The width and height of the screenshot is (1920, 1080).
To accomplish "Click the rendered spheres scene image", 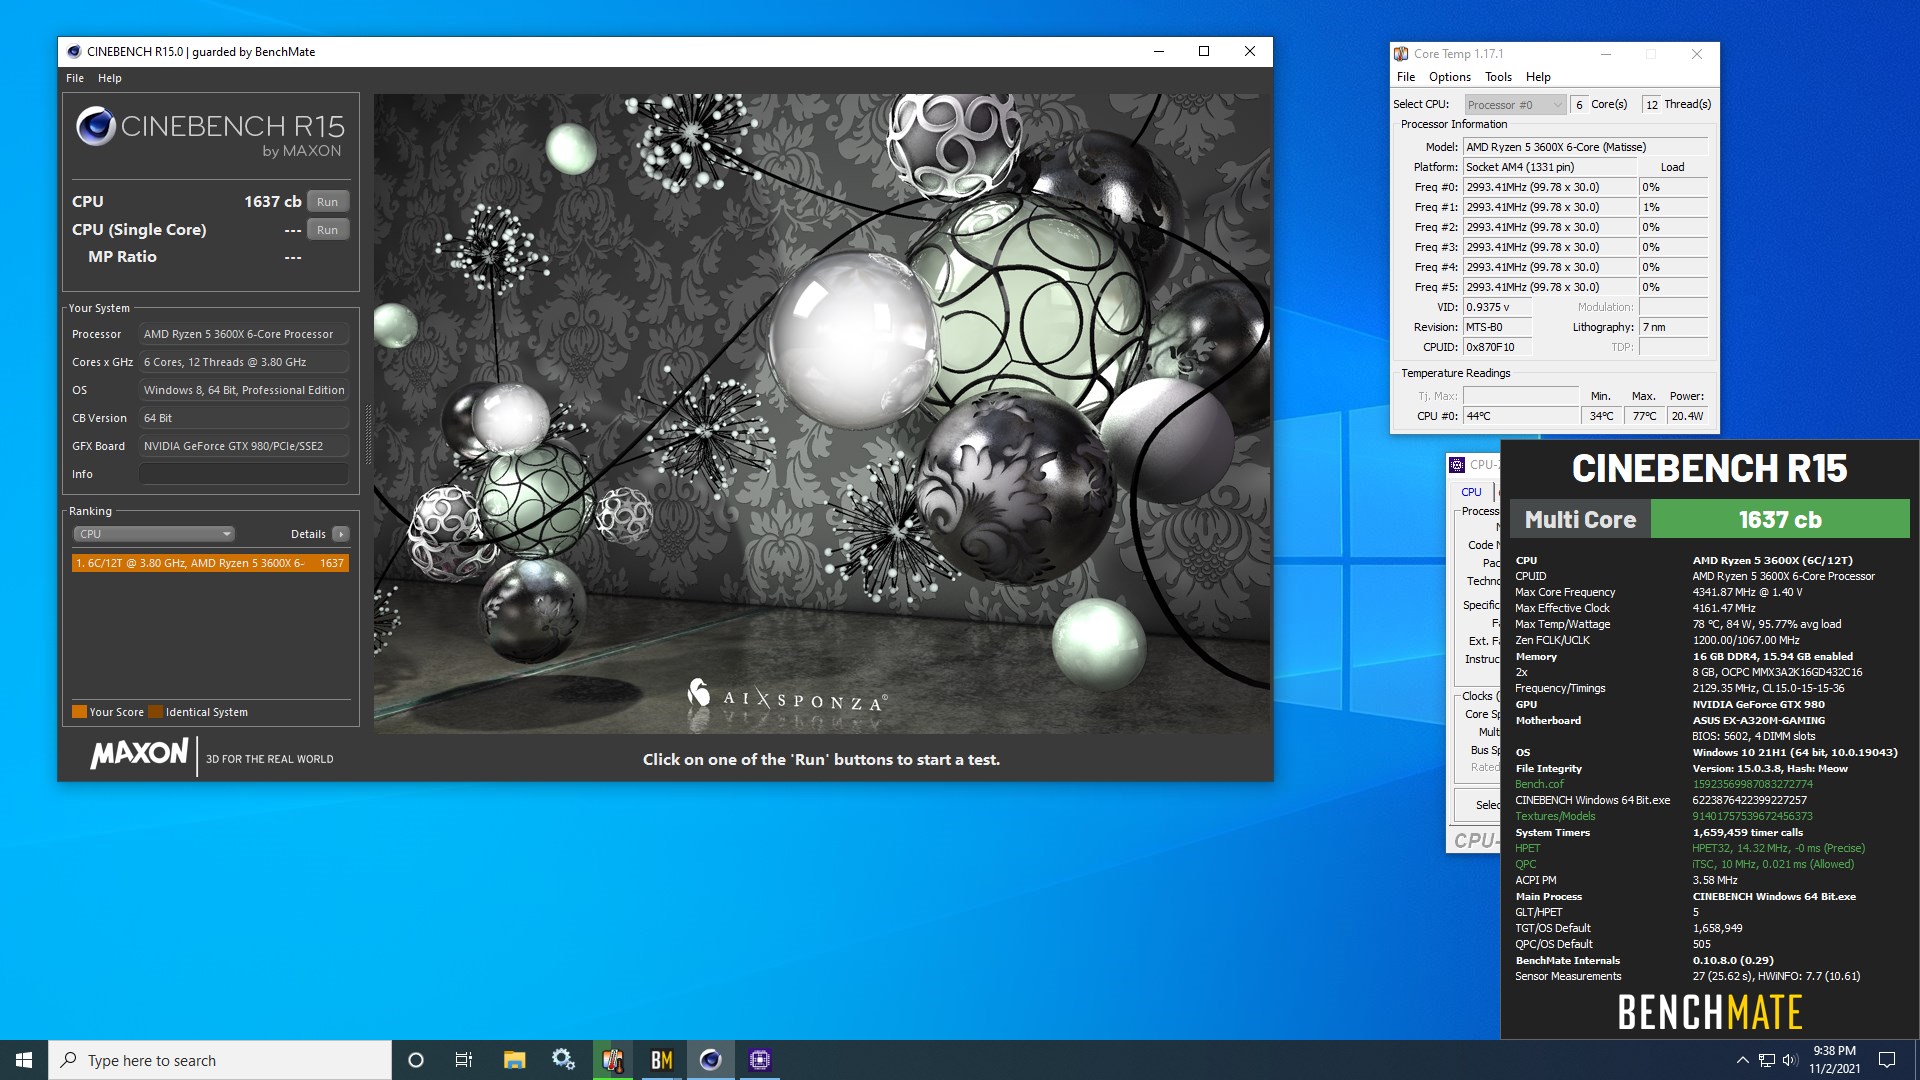I will (x=822, y=414).
